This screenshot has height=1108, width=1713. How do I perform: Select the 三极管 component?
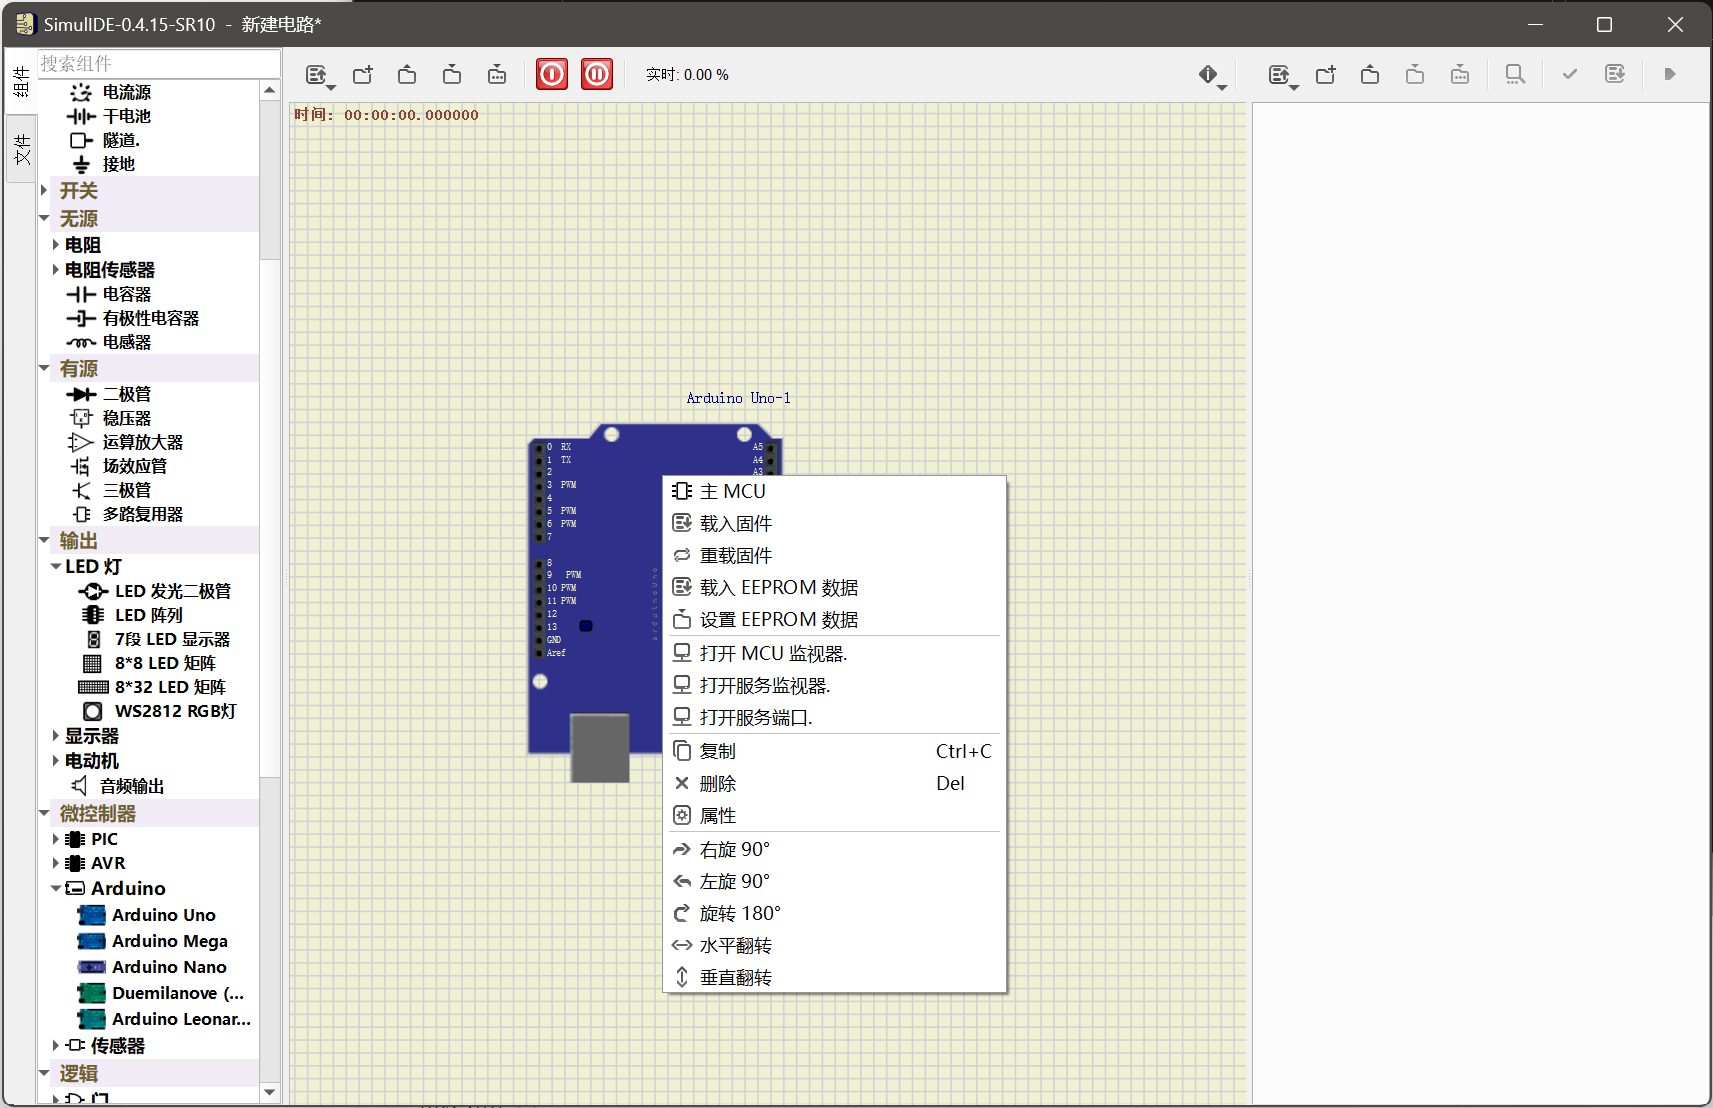tap(127, 490)
